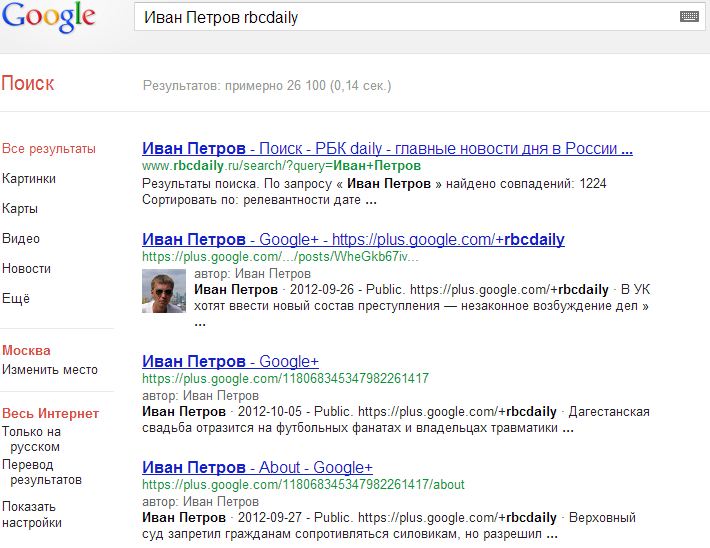
Task: Click snippet text dated 2012-10-05
Action: (x=396, y=419)
